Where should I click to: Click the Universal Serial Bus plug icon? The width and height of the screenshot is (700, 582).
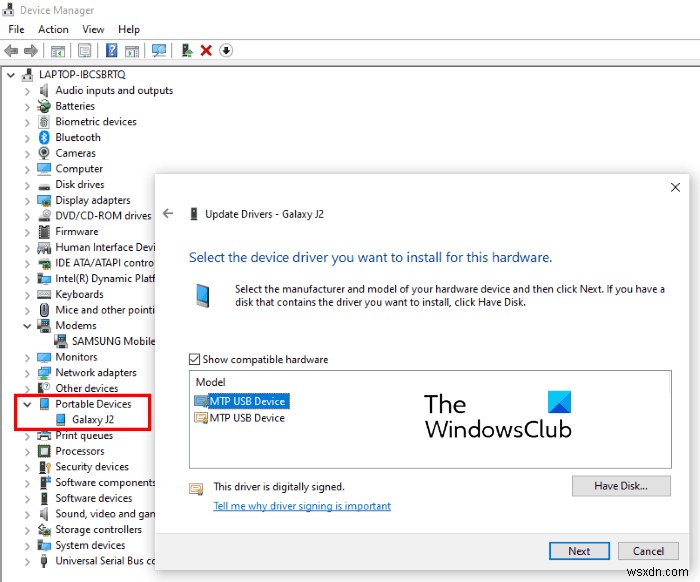click(x=44, y=561)
